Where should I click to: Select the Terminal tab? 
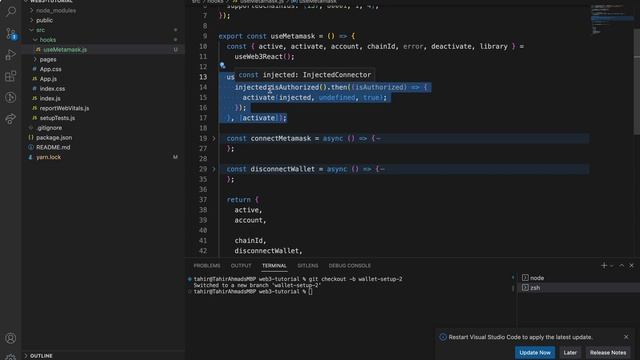[274, 265]
